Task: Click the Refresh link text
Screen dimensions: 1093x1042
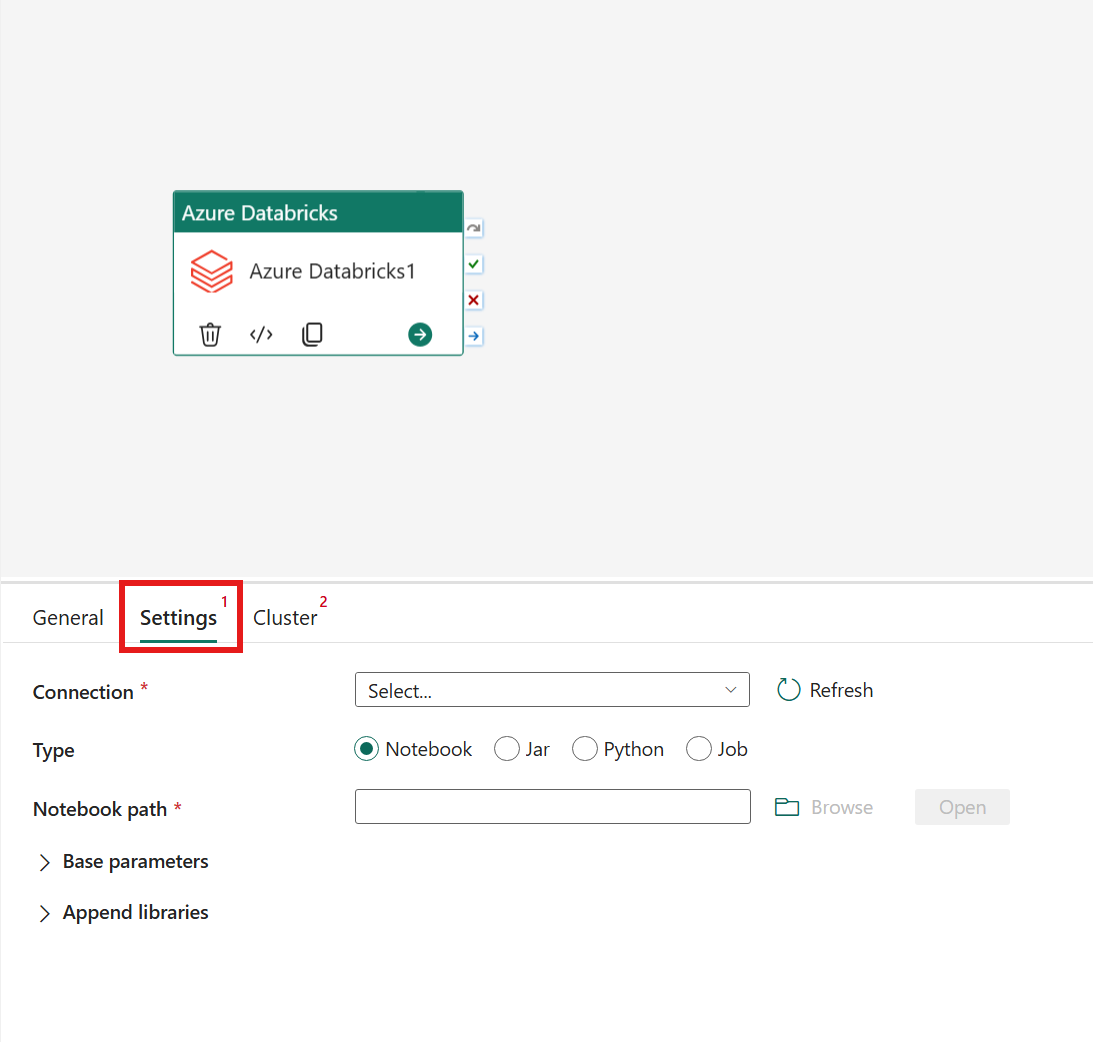Action: [841, 690]
